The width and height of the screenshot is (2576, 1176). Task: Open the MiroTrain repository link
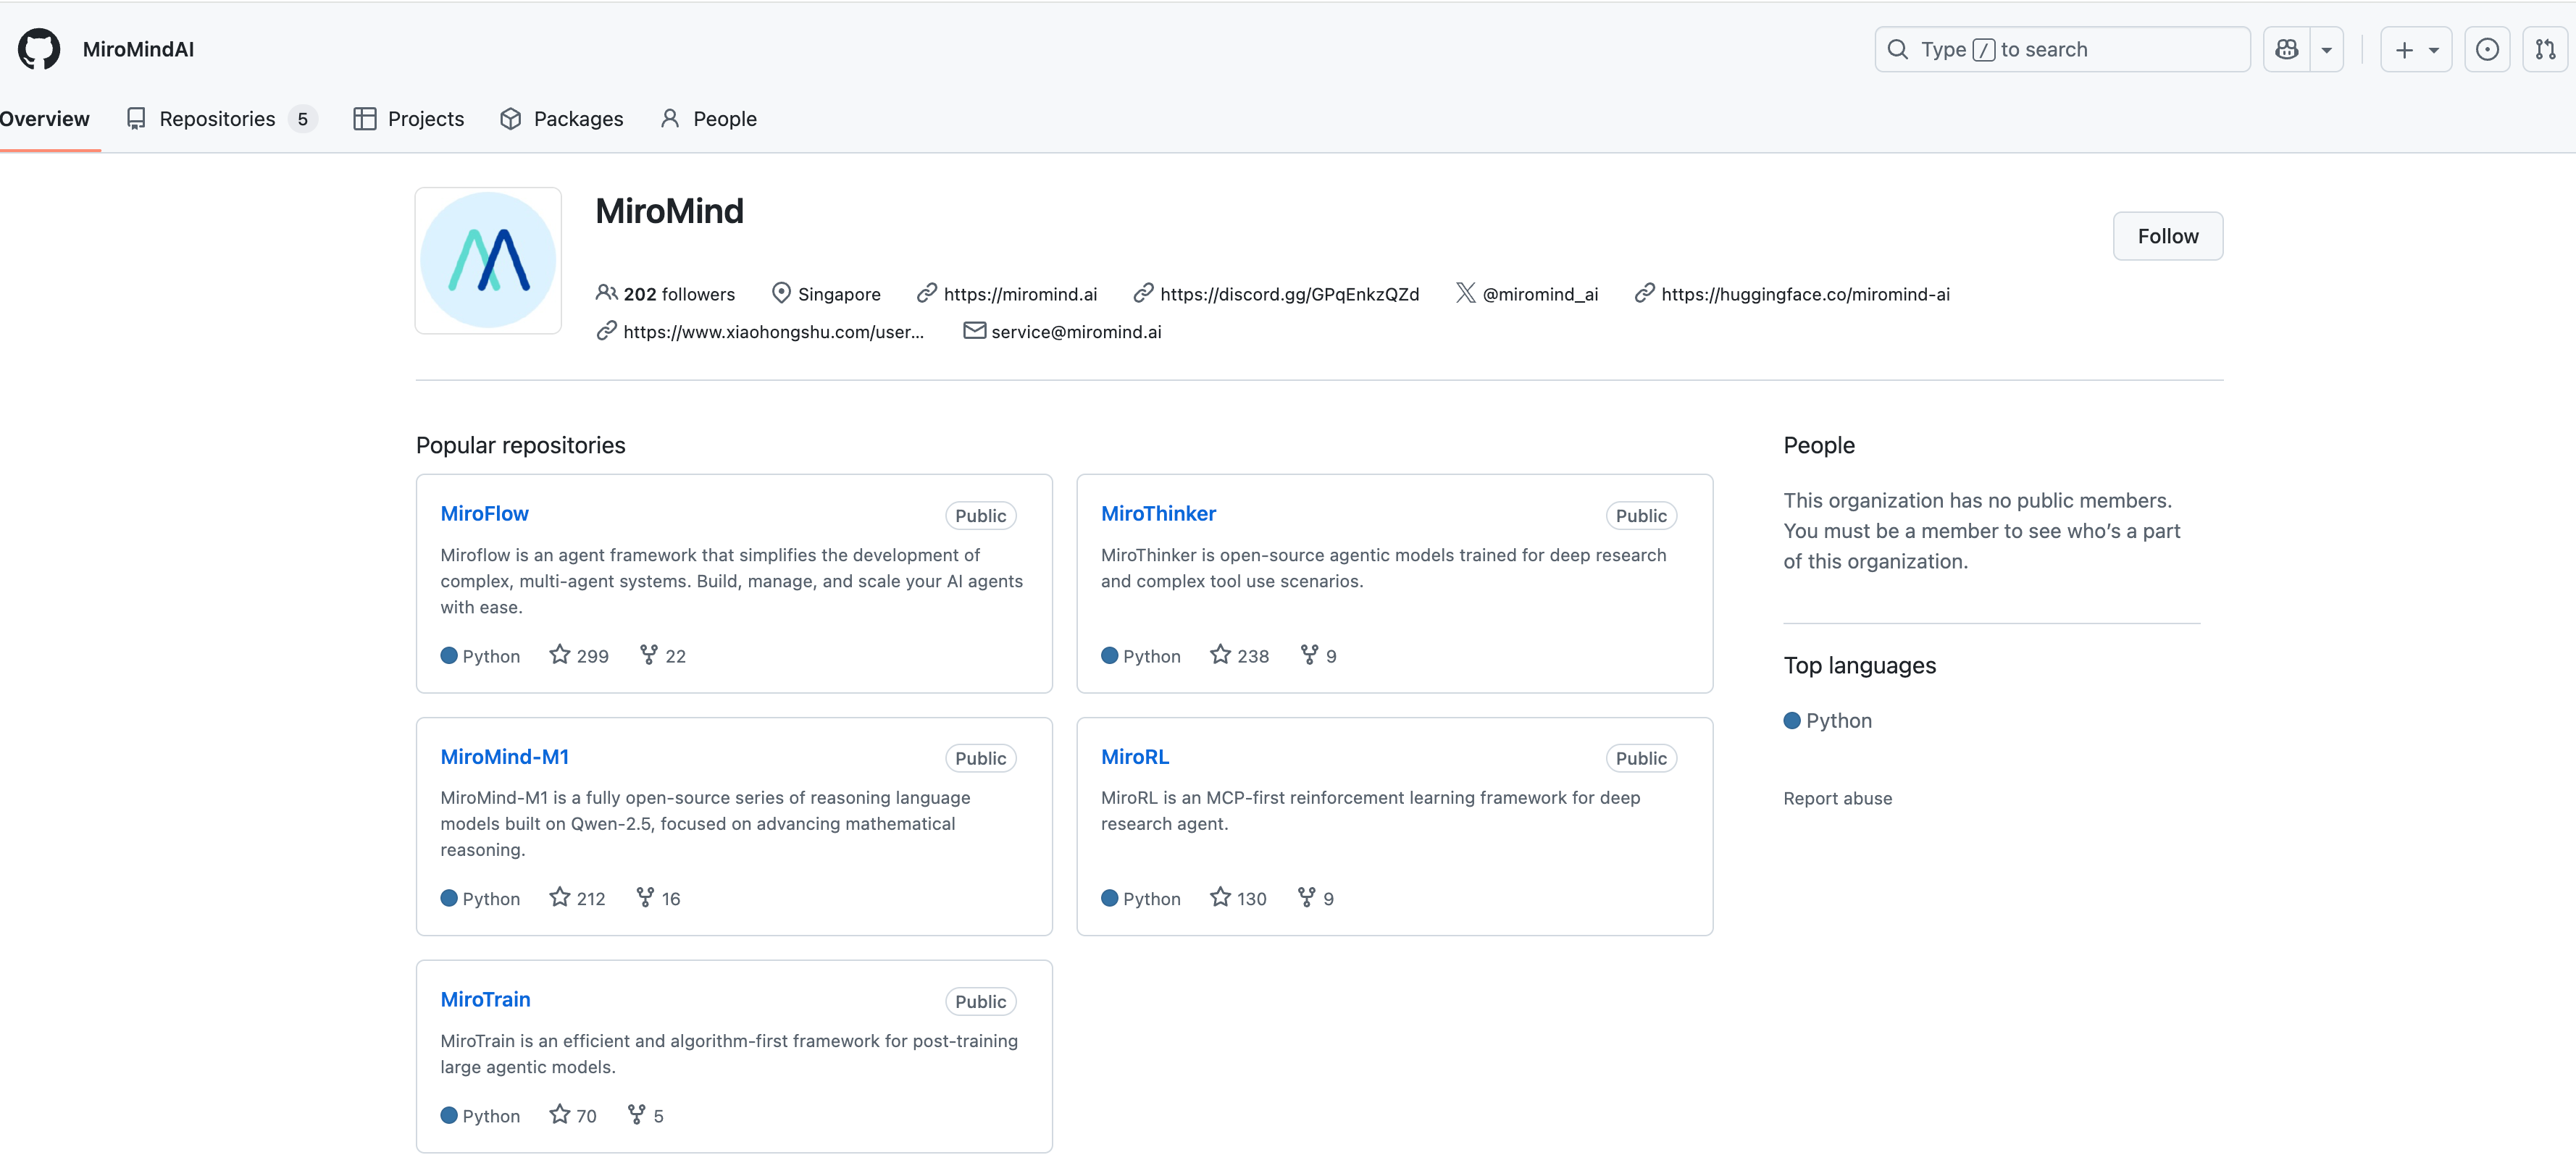point(485,999)
